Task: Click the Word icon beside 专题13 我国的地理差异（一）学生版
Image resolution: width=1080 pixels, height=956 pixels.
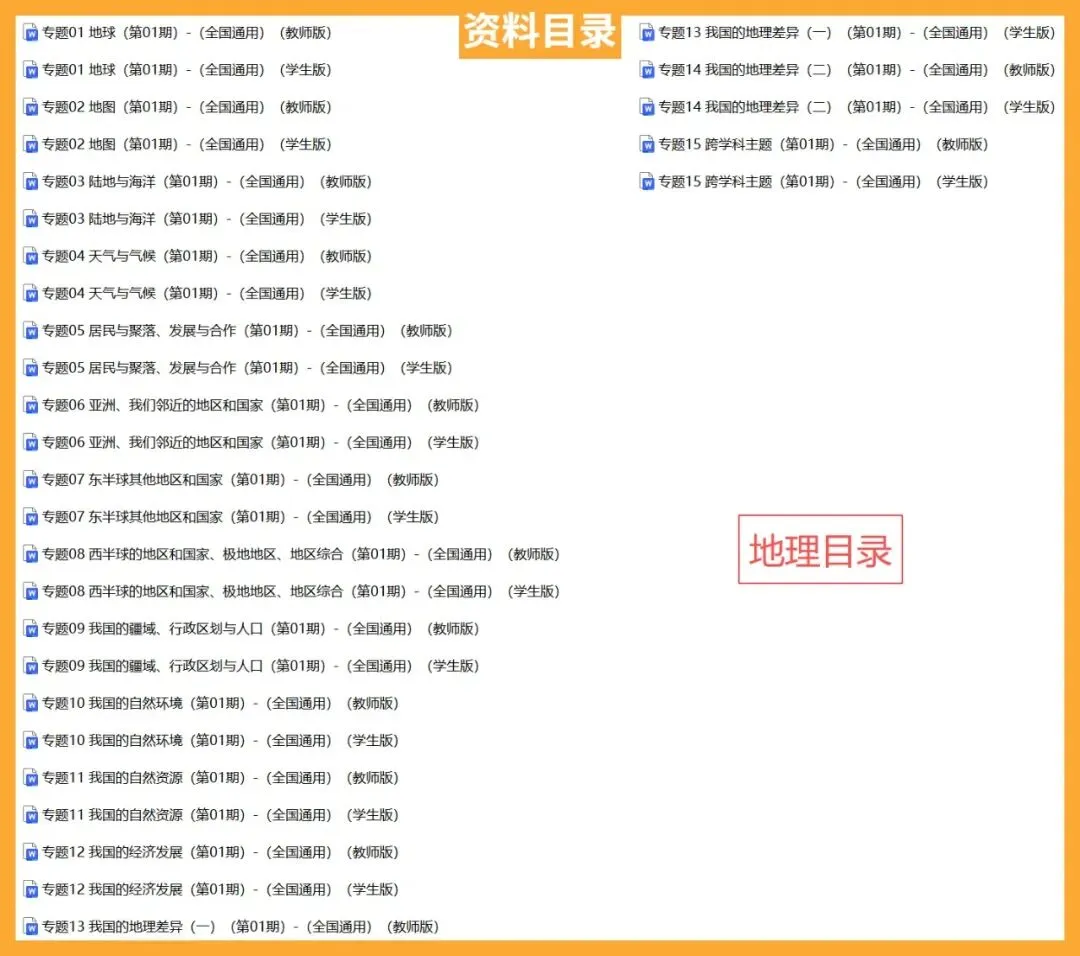Action: click(647, 32)
